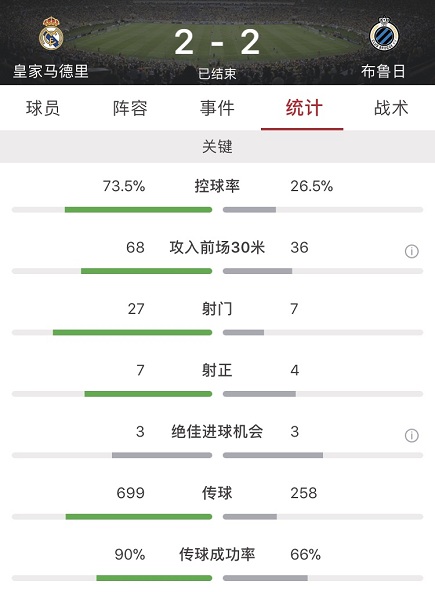The image size is (435, 592).
Task: Click the green 控球率 73.5% bar
Action: click(138, 210)
